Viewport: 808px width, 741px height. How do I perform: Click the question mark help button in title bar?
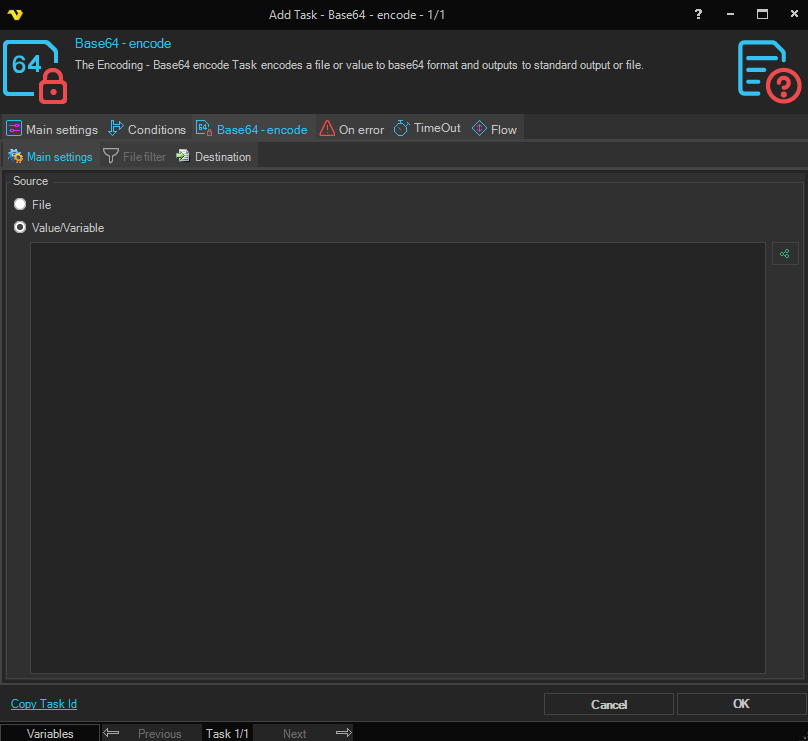[698, 14]
